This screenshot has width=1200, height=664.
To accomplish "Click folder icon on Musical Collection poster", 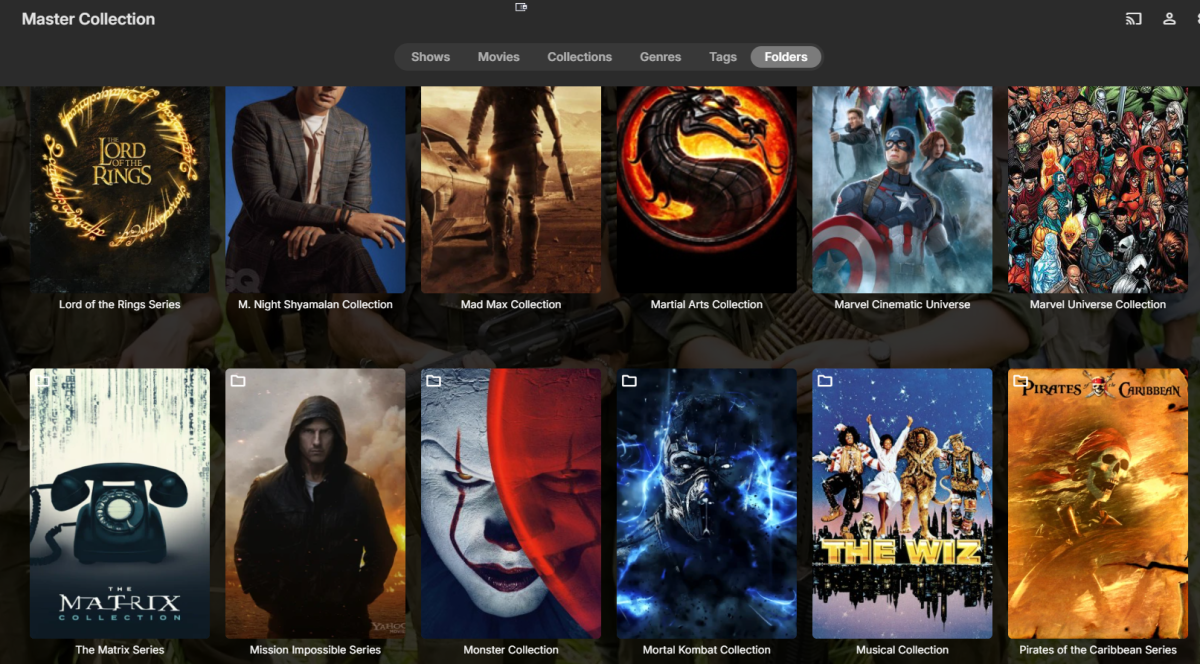I will click(825, 381).
